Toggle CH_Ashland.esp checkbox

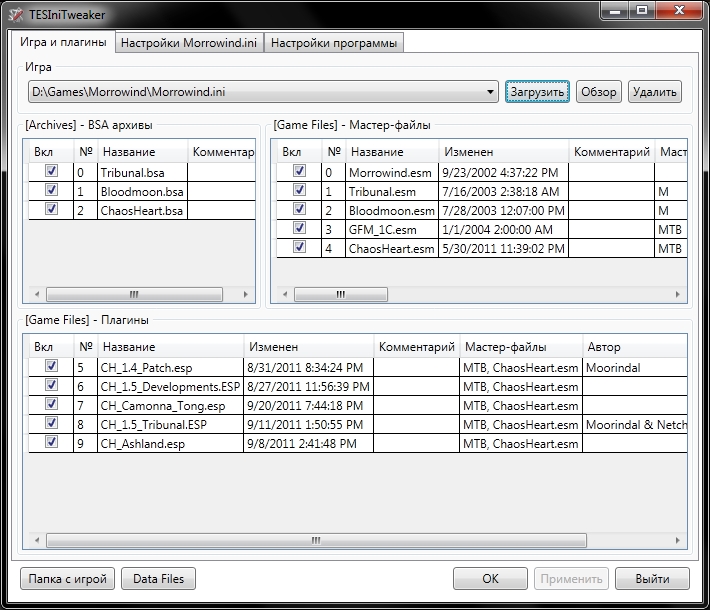click(x=52, y=442)
